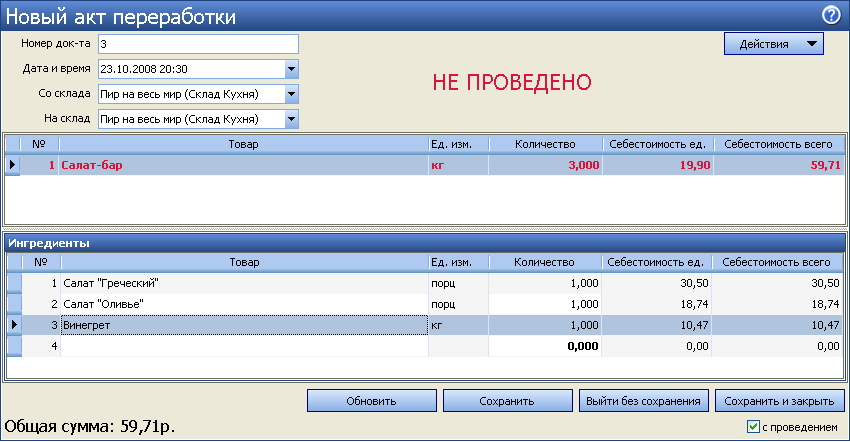
Task: Click unit cost 19,90 cell
Action: tap(658, 165)
